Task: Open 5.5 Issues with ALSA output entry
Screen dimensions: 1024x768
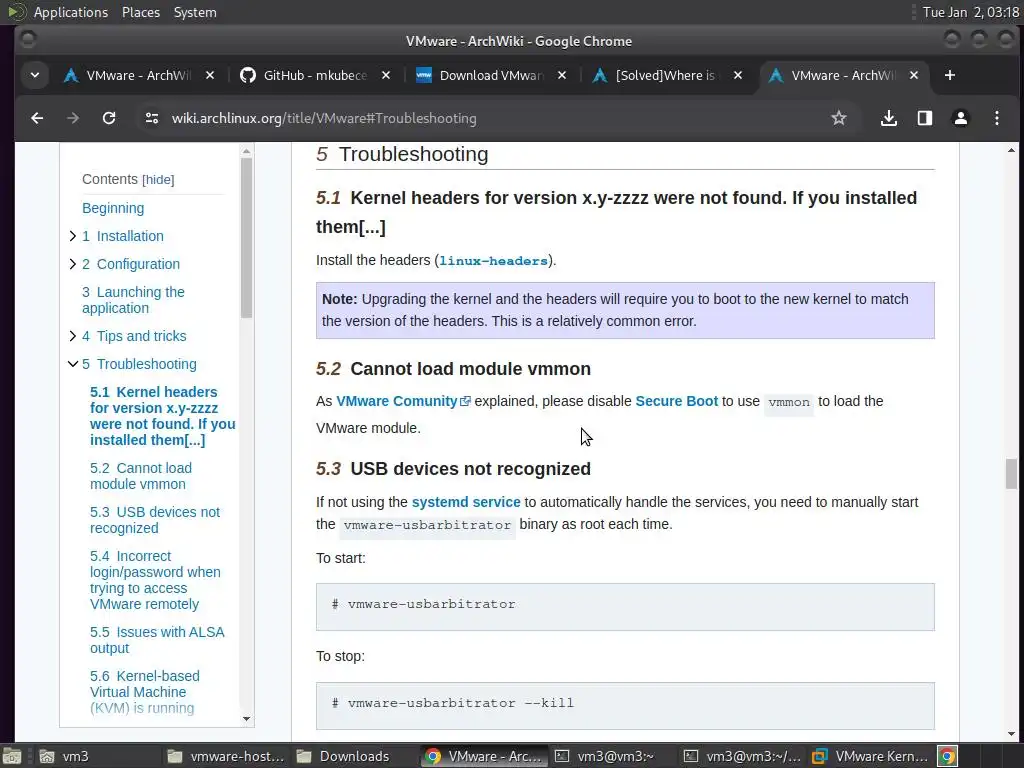Action: tap(157, 640)
